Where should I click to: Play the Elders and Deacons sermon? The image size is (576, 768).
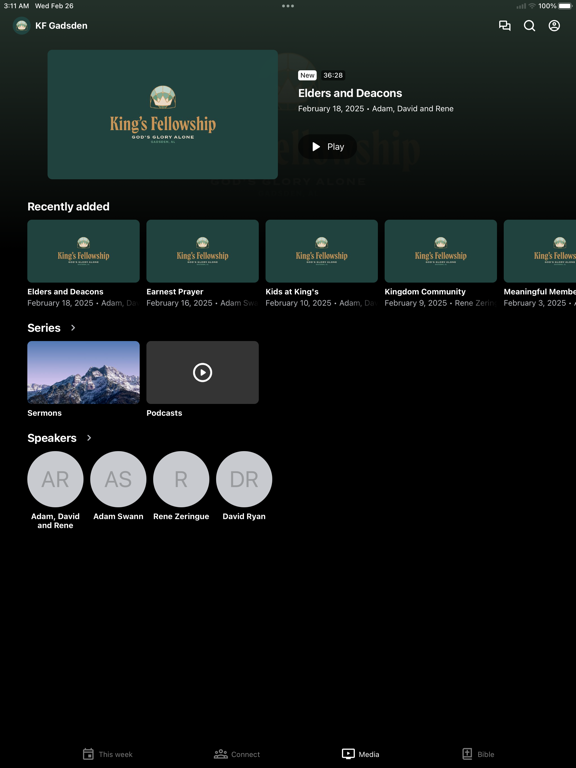pos(328,146)
